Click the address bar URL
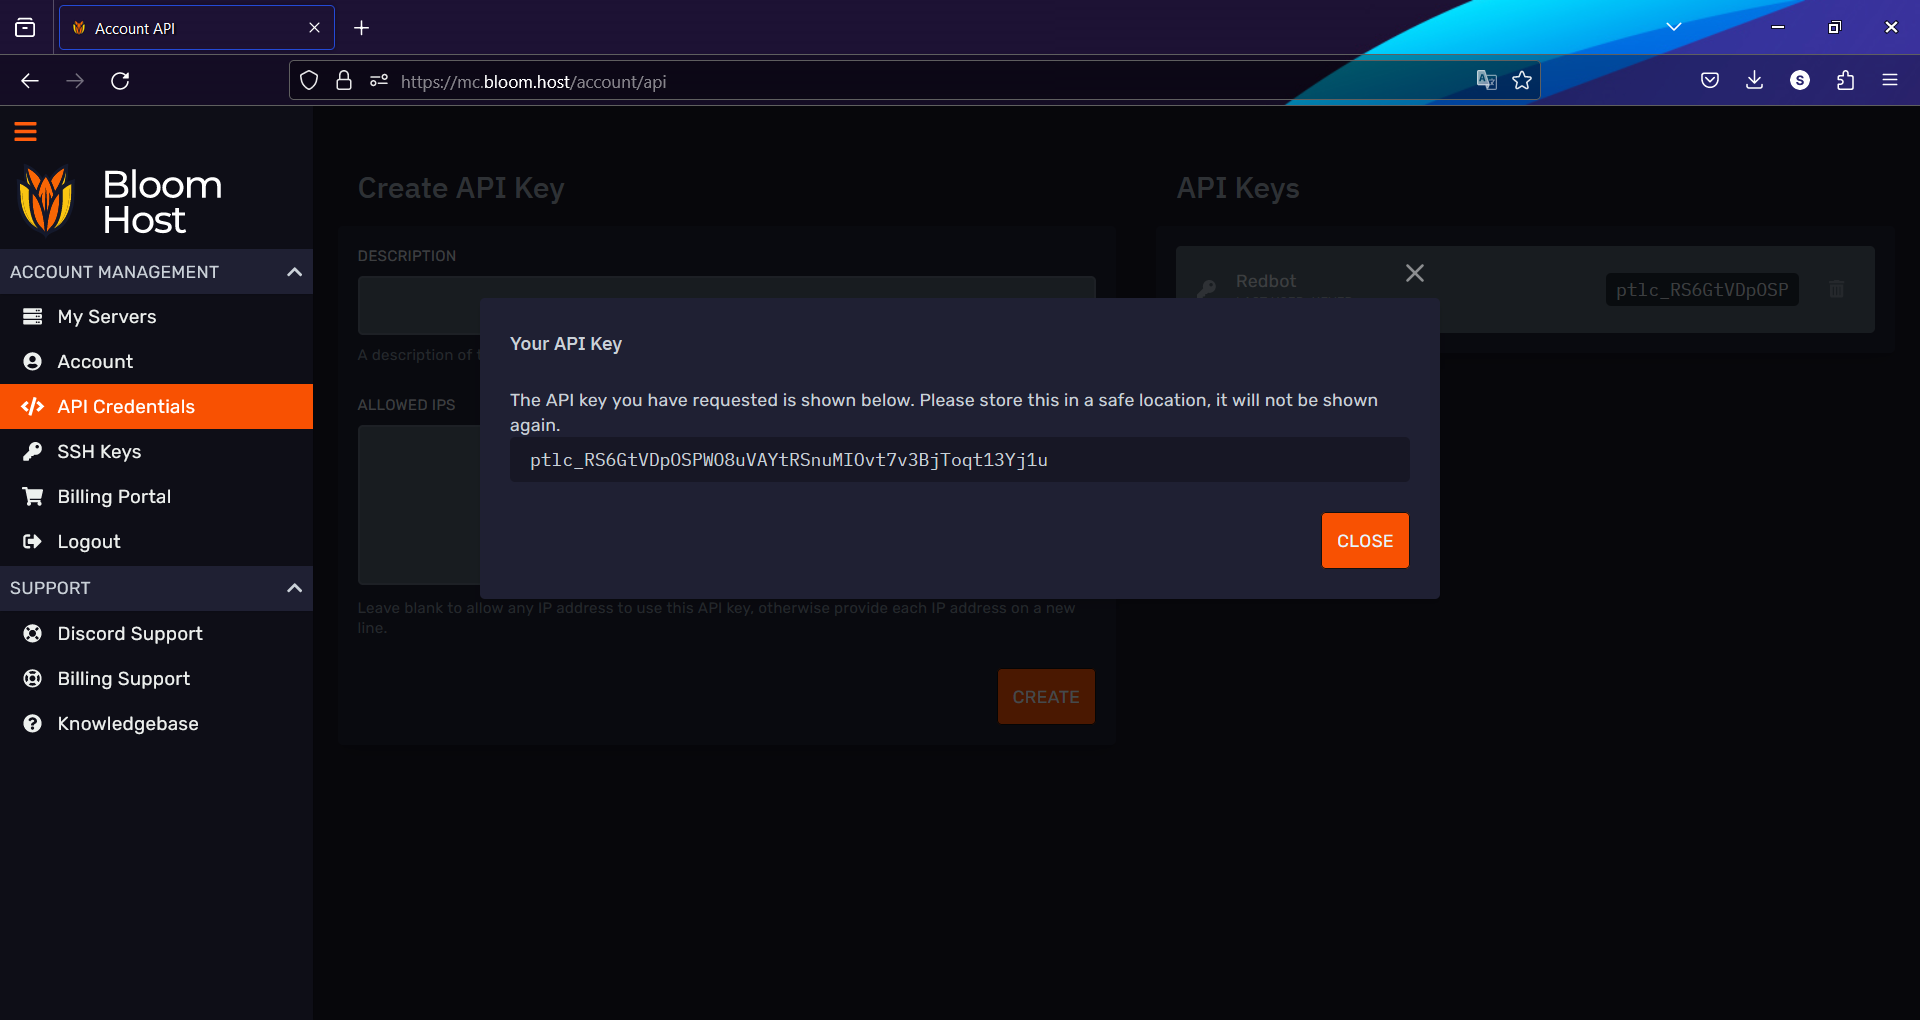This screenshot has width=1920, height=1020. [533, 82]
